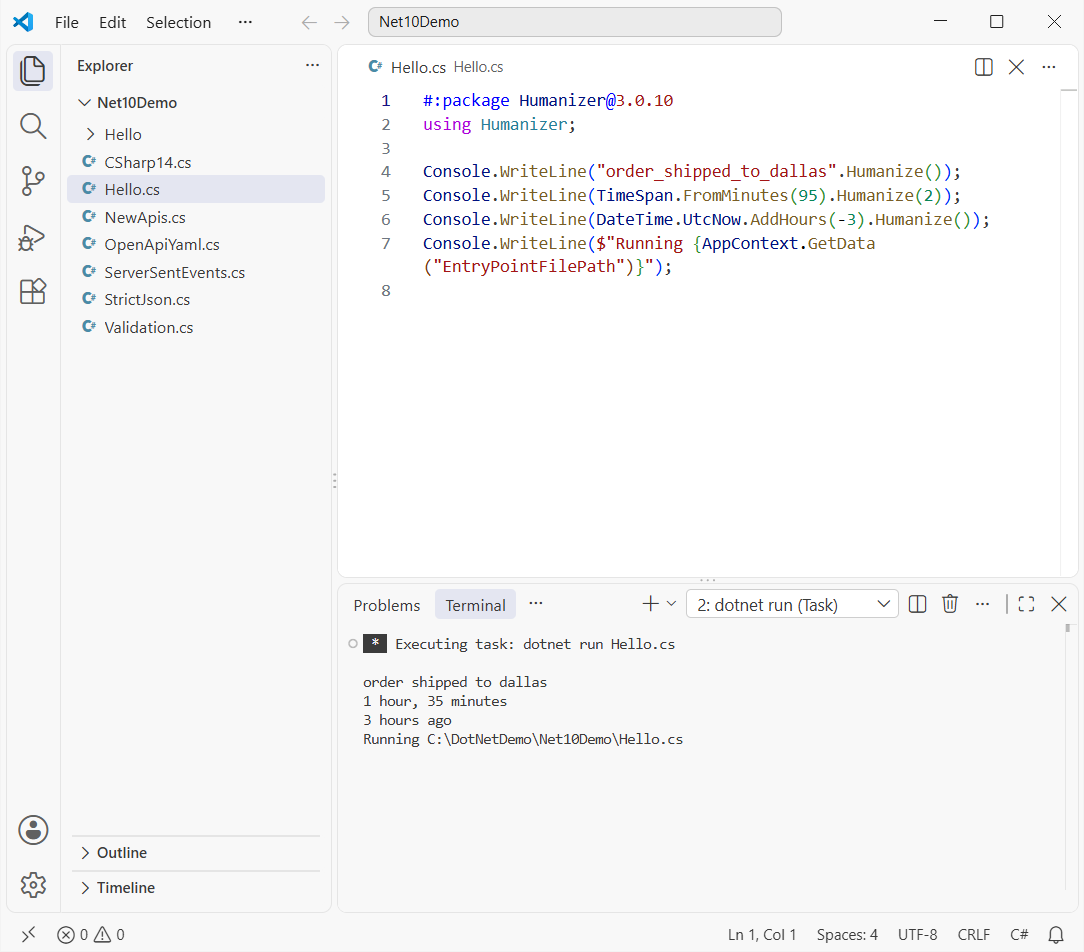Select Hello.cs in the file tree
The image size is (1084, 952).
coord(196,189)
